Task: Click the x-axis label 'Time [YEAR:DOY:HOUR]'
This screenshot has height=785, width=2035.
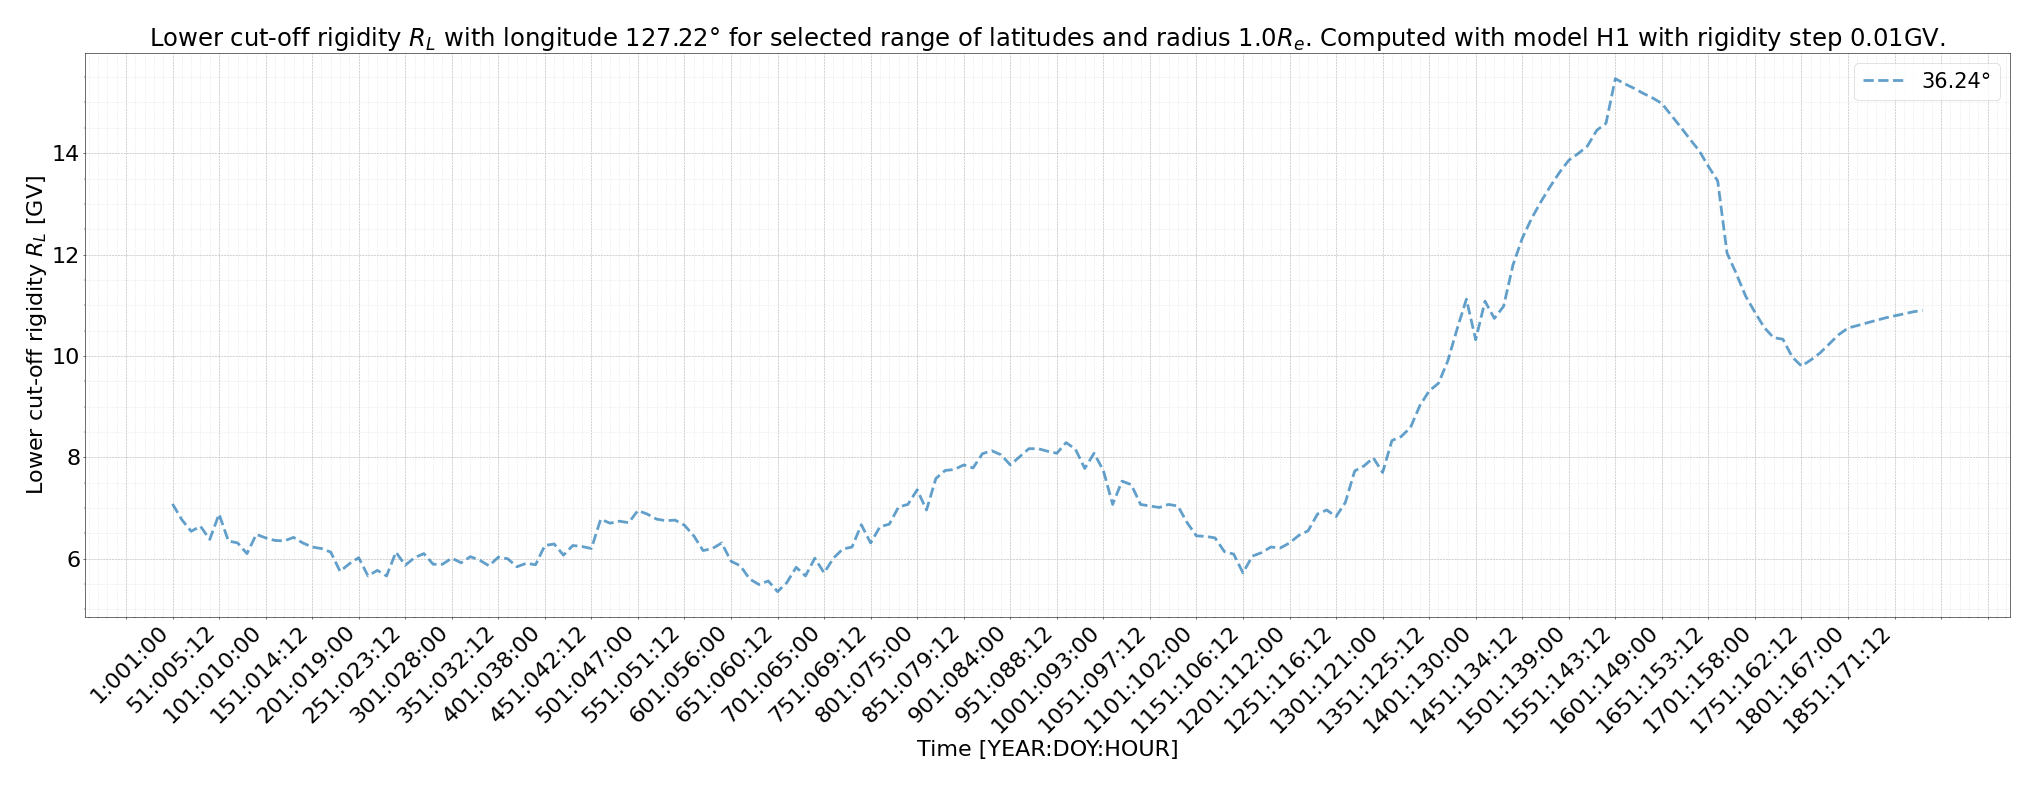Action: tap(1047, 748)
